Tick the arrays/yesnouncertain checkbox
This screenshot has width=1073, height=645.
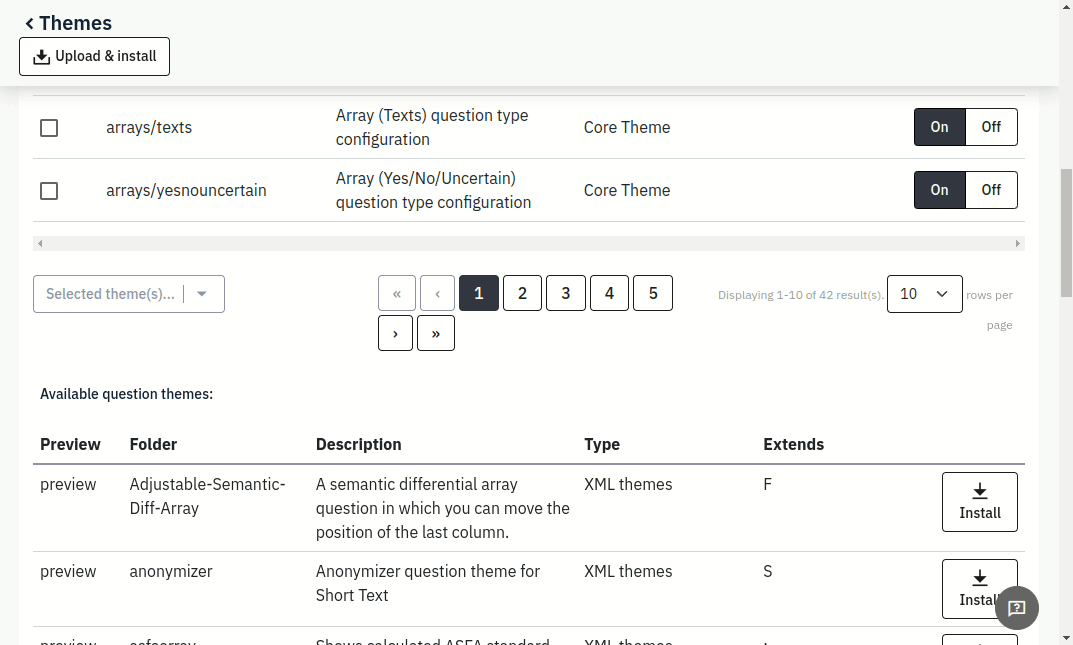click(x=49, y=191)
